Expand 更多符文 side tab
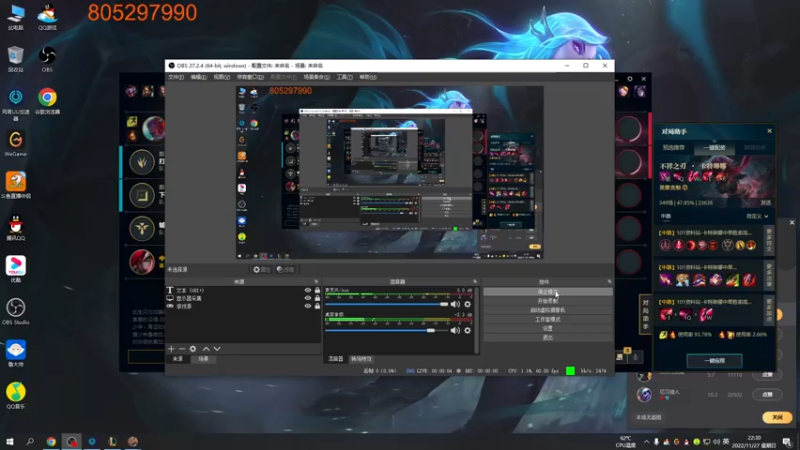800x450 pixels. click(769, 240)
